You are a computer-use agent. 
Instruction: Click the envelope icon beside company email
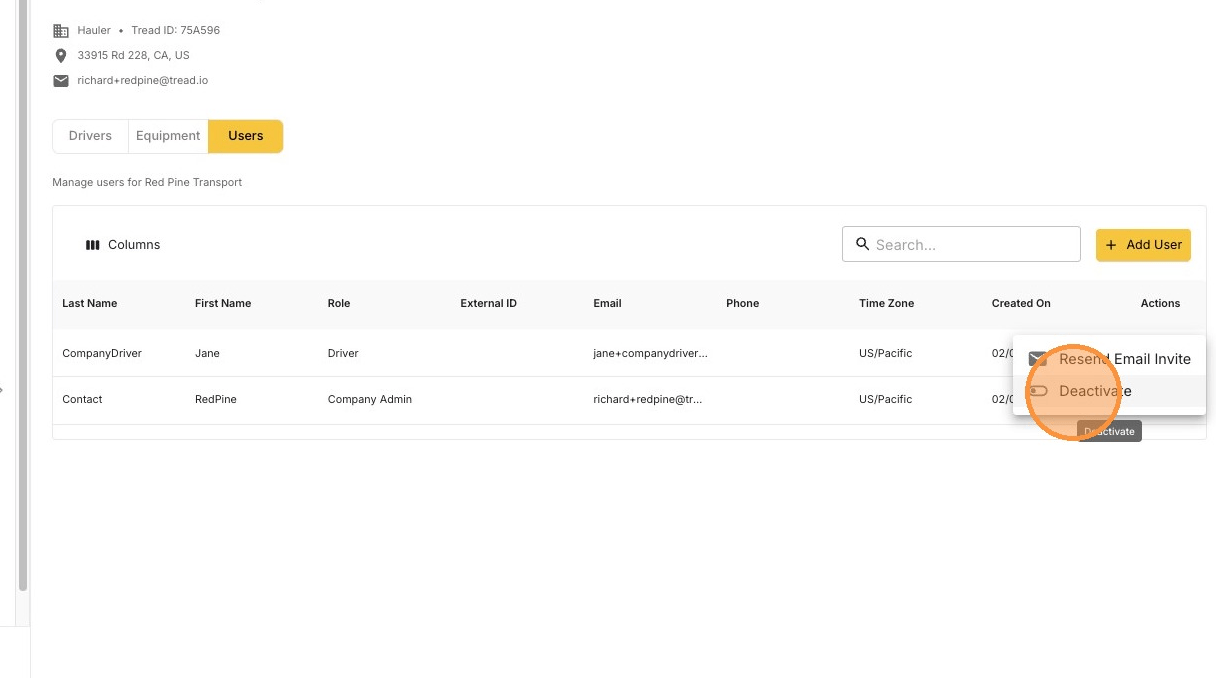coord(61,81)
